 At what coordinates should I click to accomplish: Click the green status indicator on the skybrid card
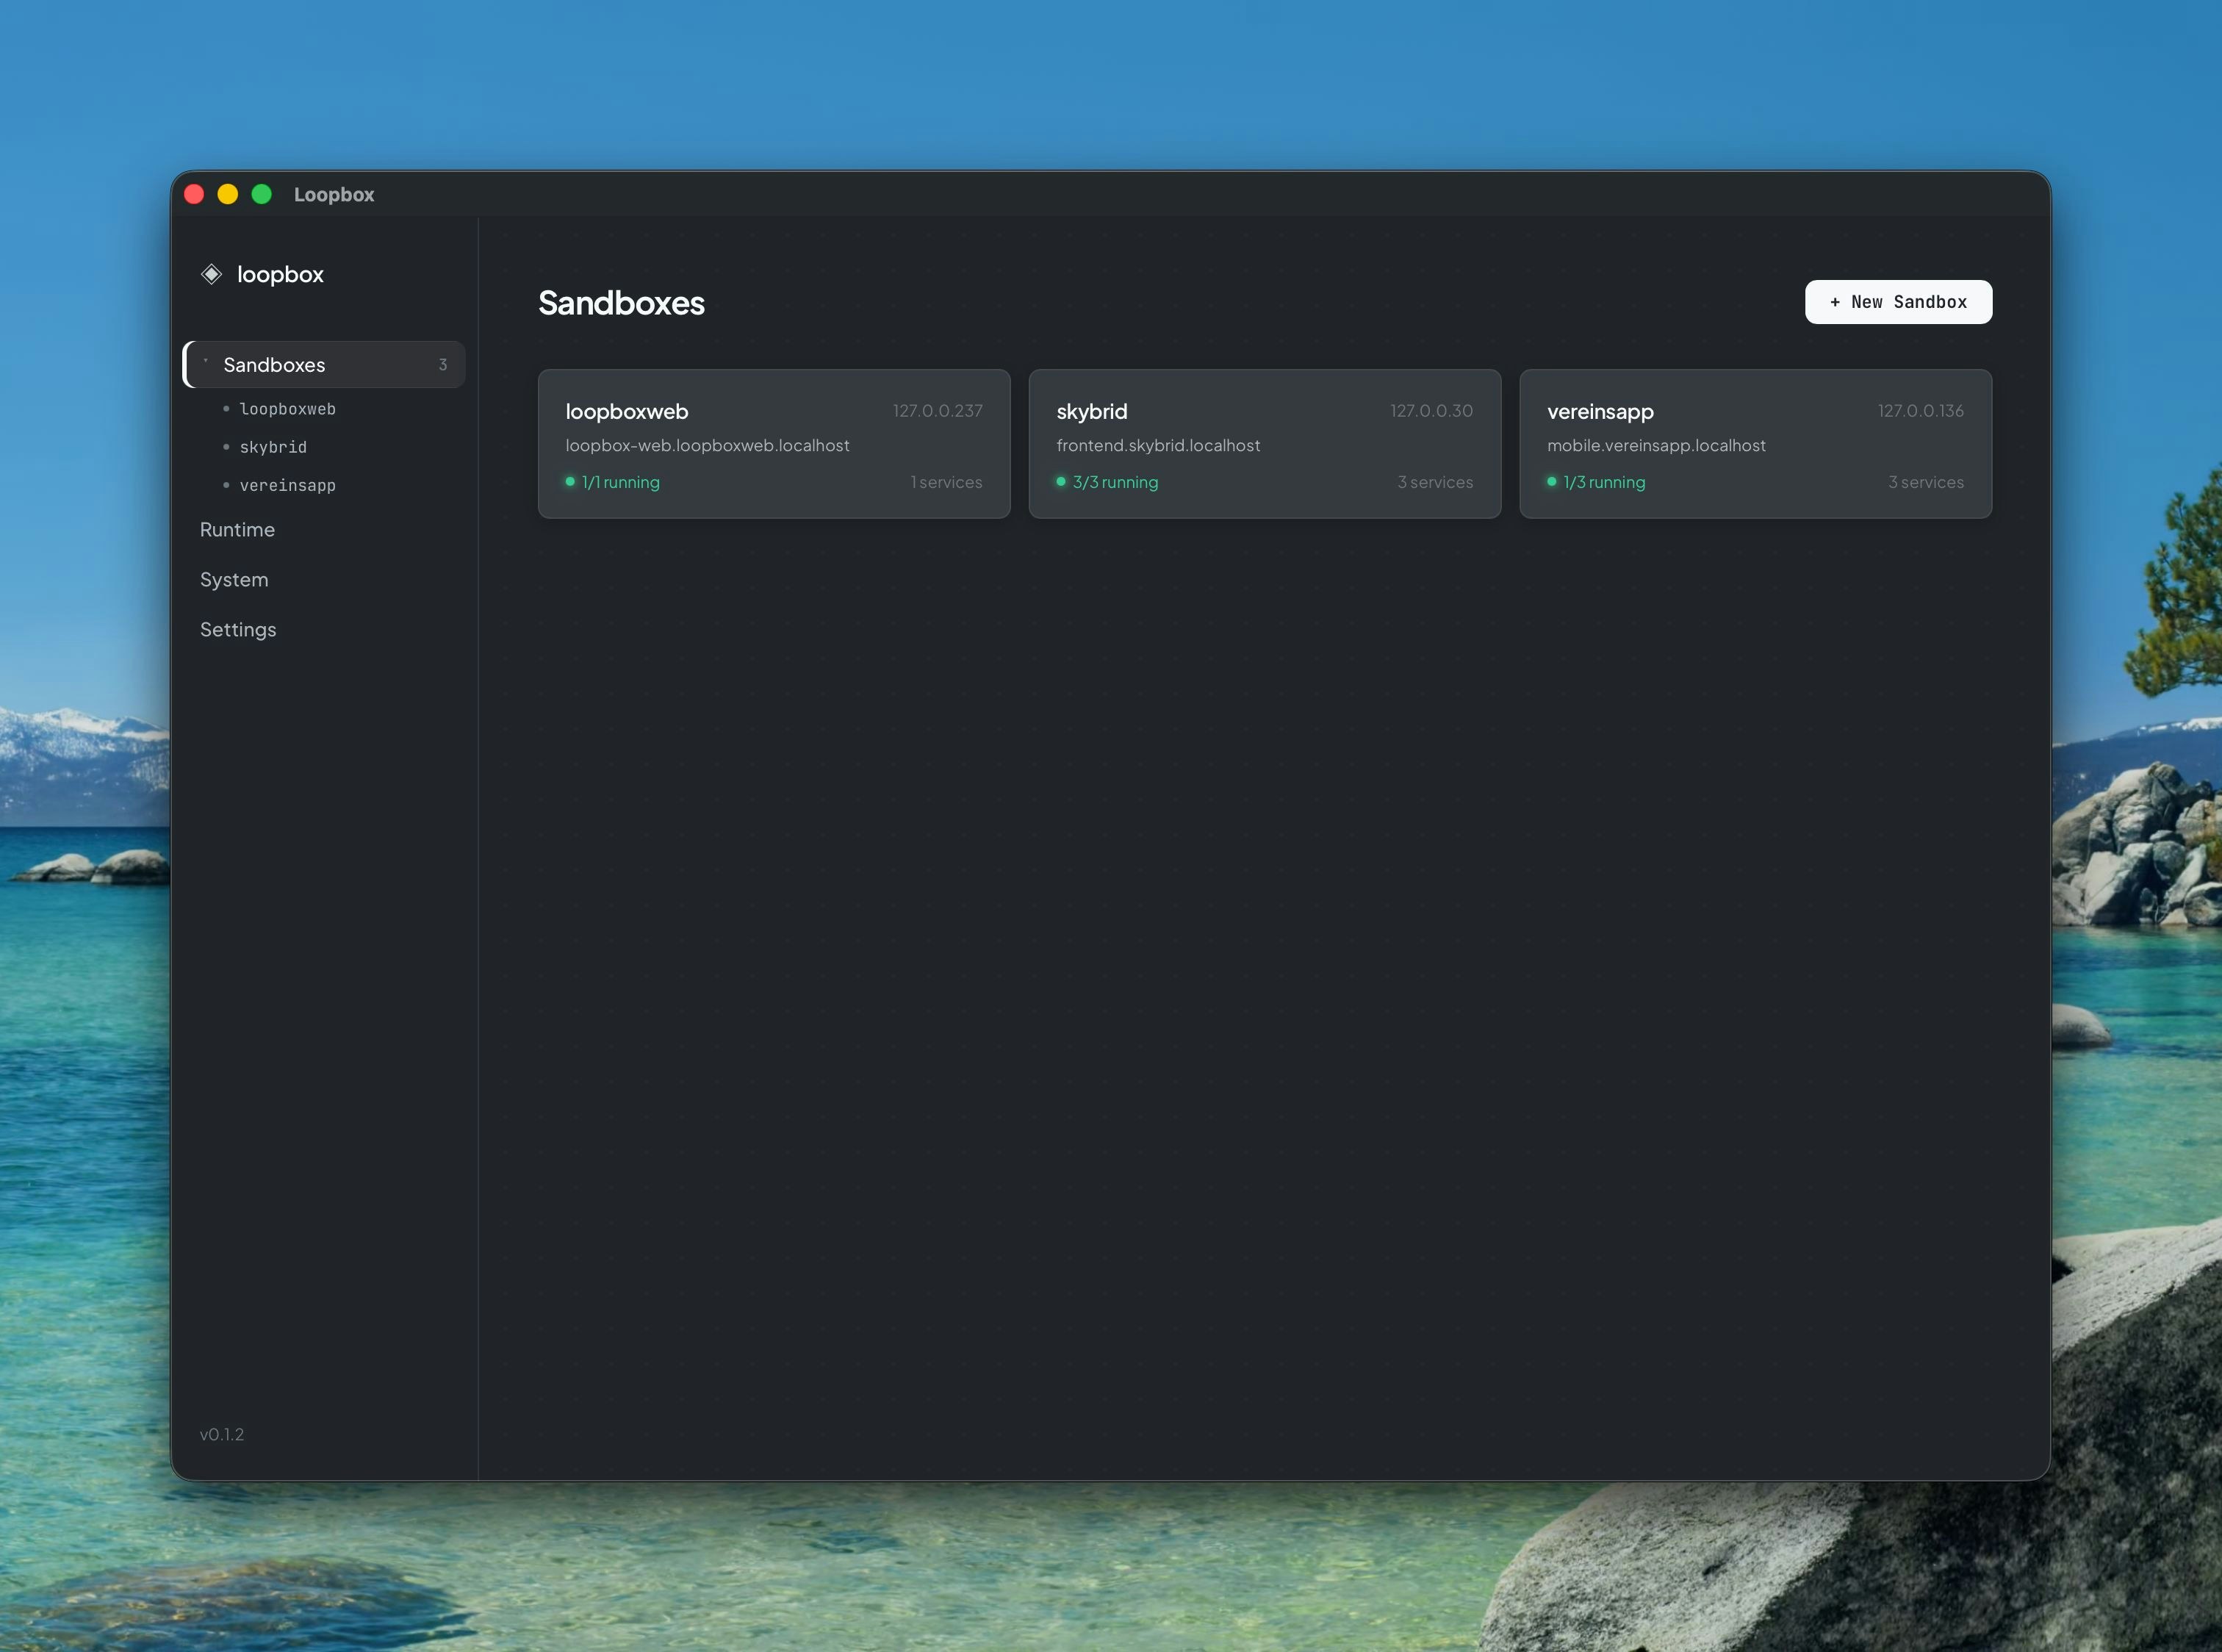(1061, 481)
